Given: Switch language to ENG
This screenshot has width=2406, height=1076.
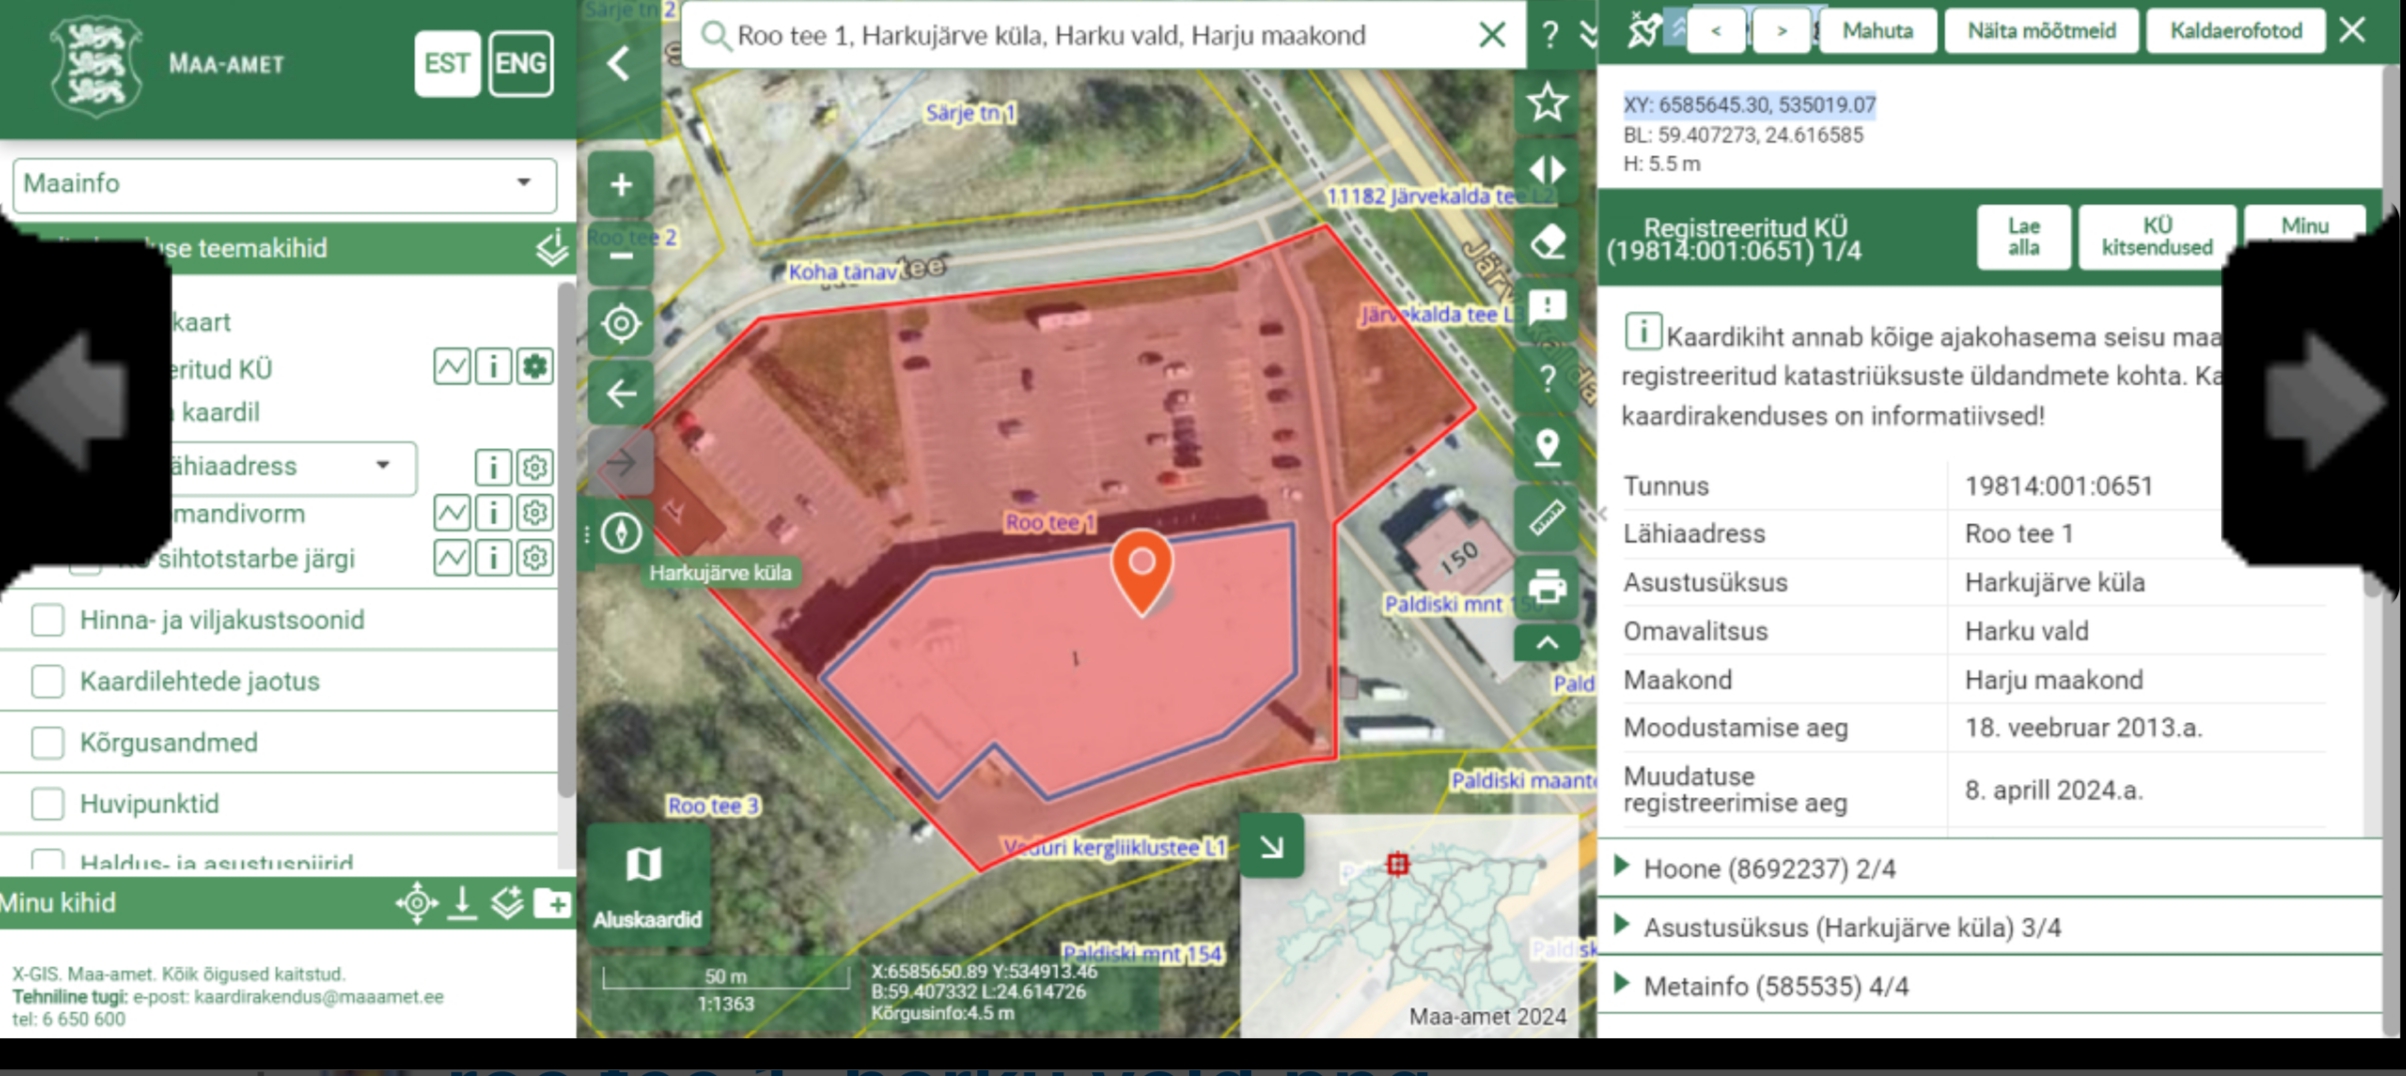Looking at the screenshot, I should coord(521,64).
